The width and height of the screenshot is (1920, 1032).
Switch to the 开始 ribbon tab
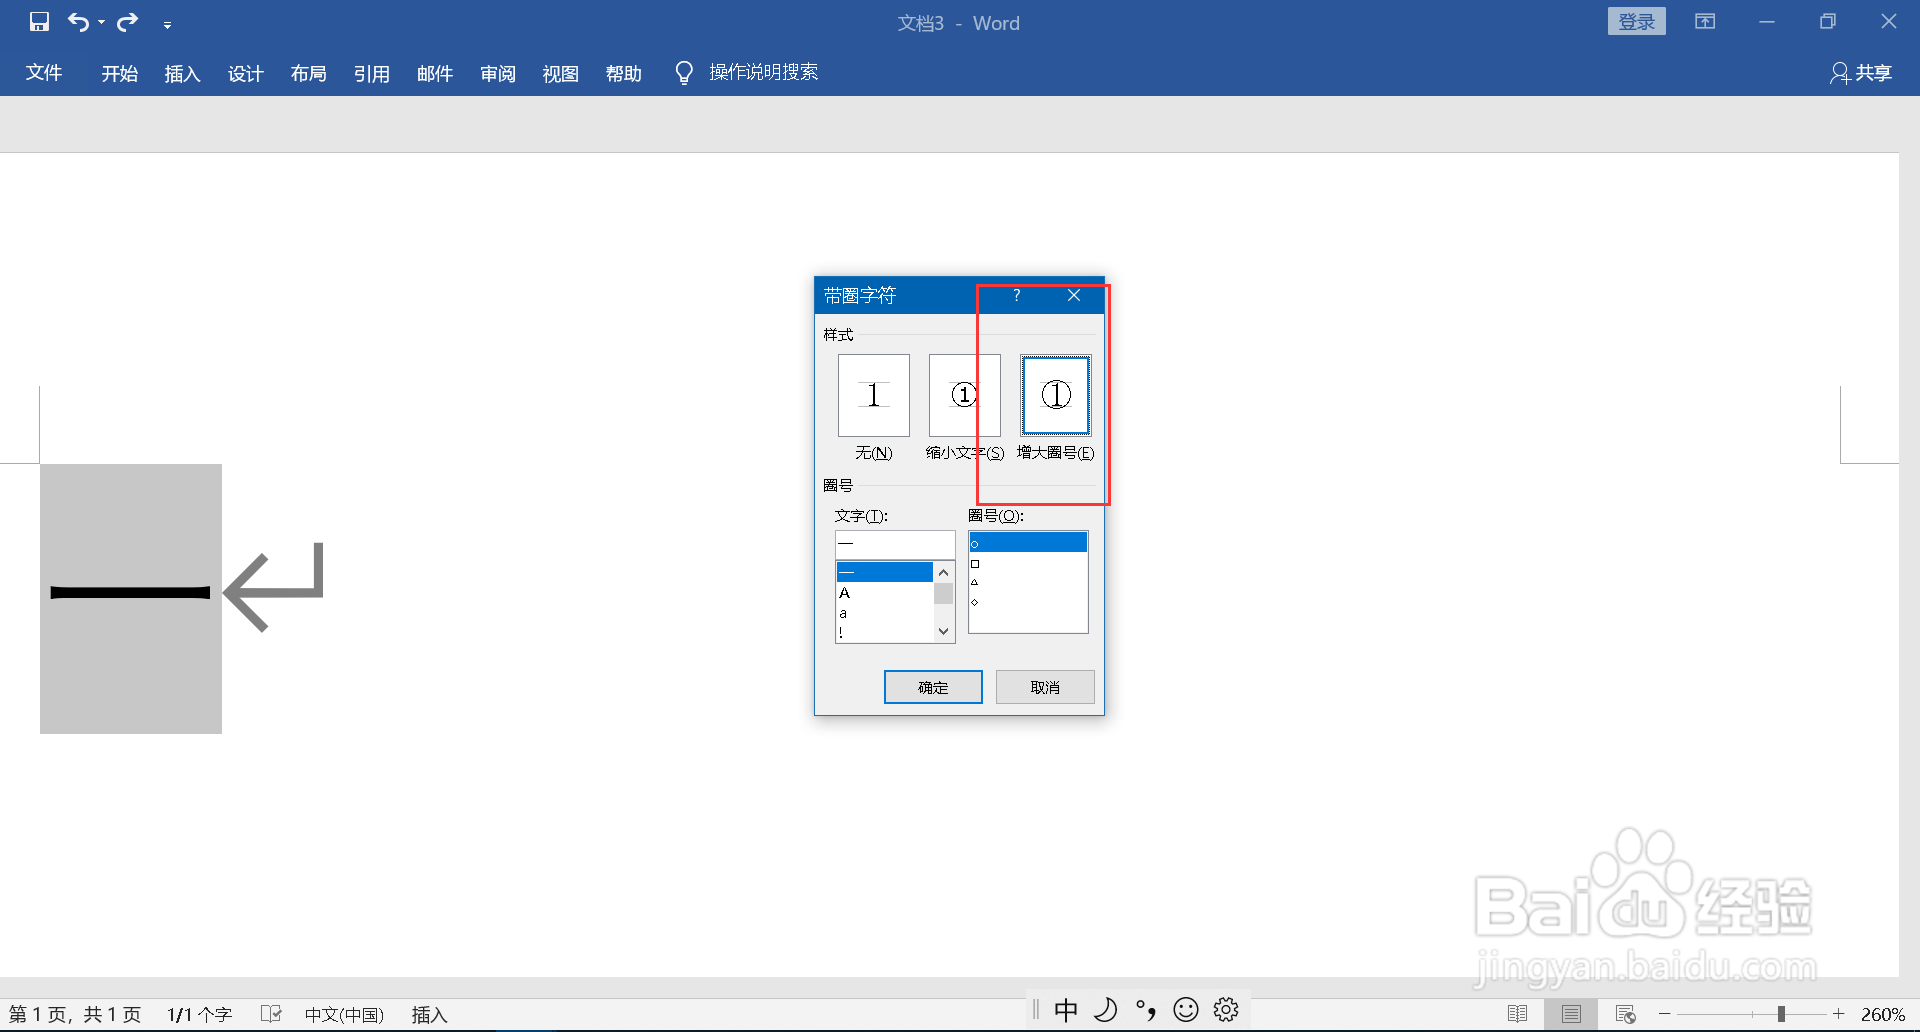[x=120, y=73]
